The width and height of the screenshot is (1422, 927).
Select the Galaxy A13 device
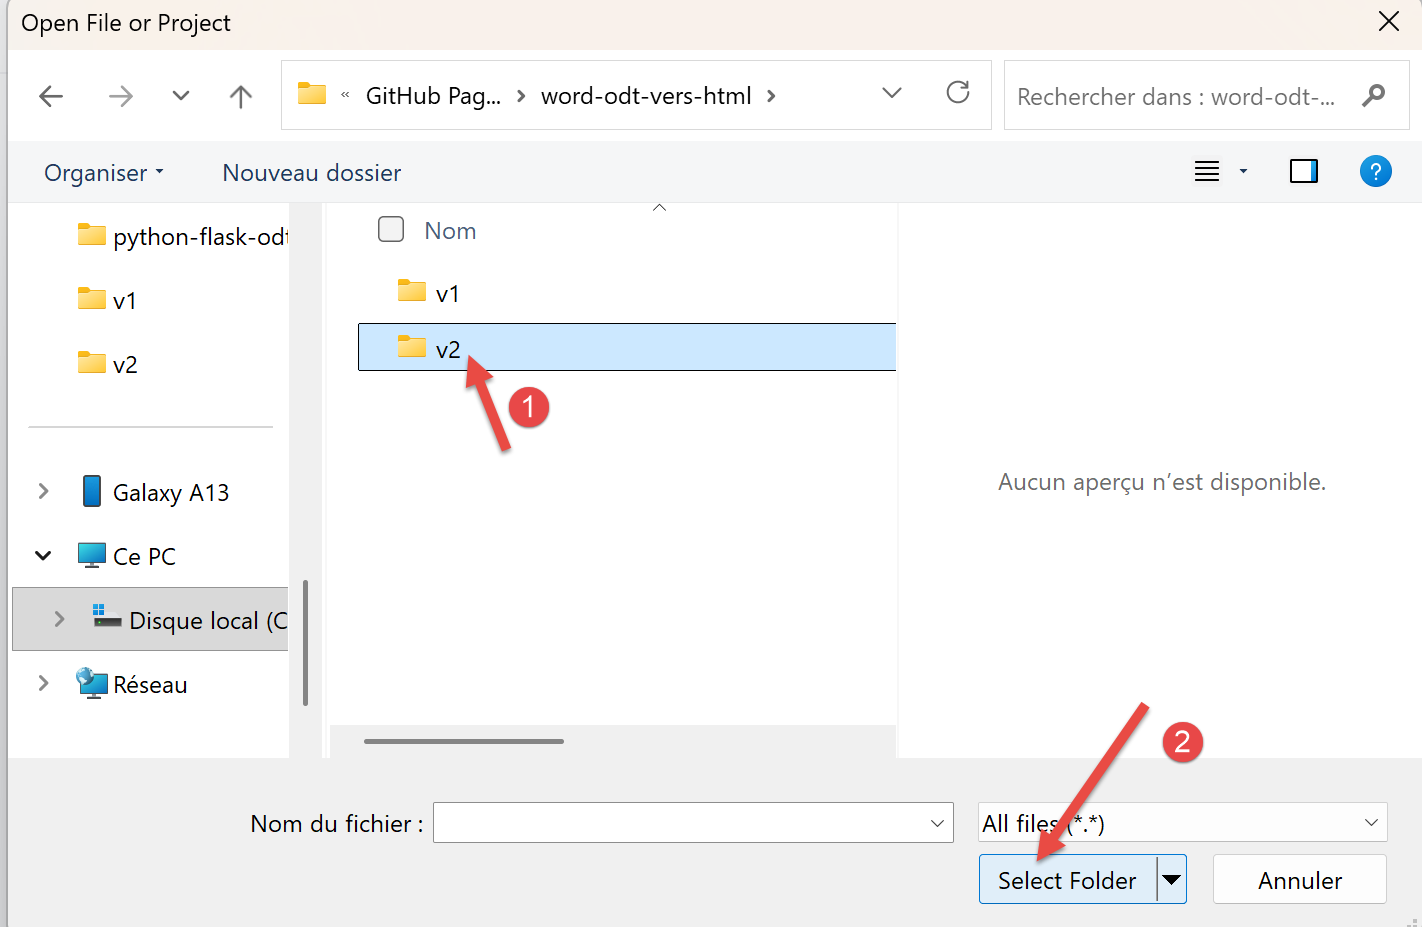point(170,493)
